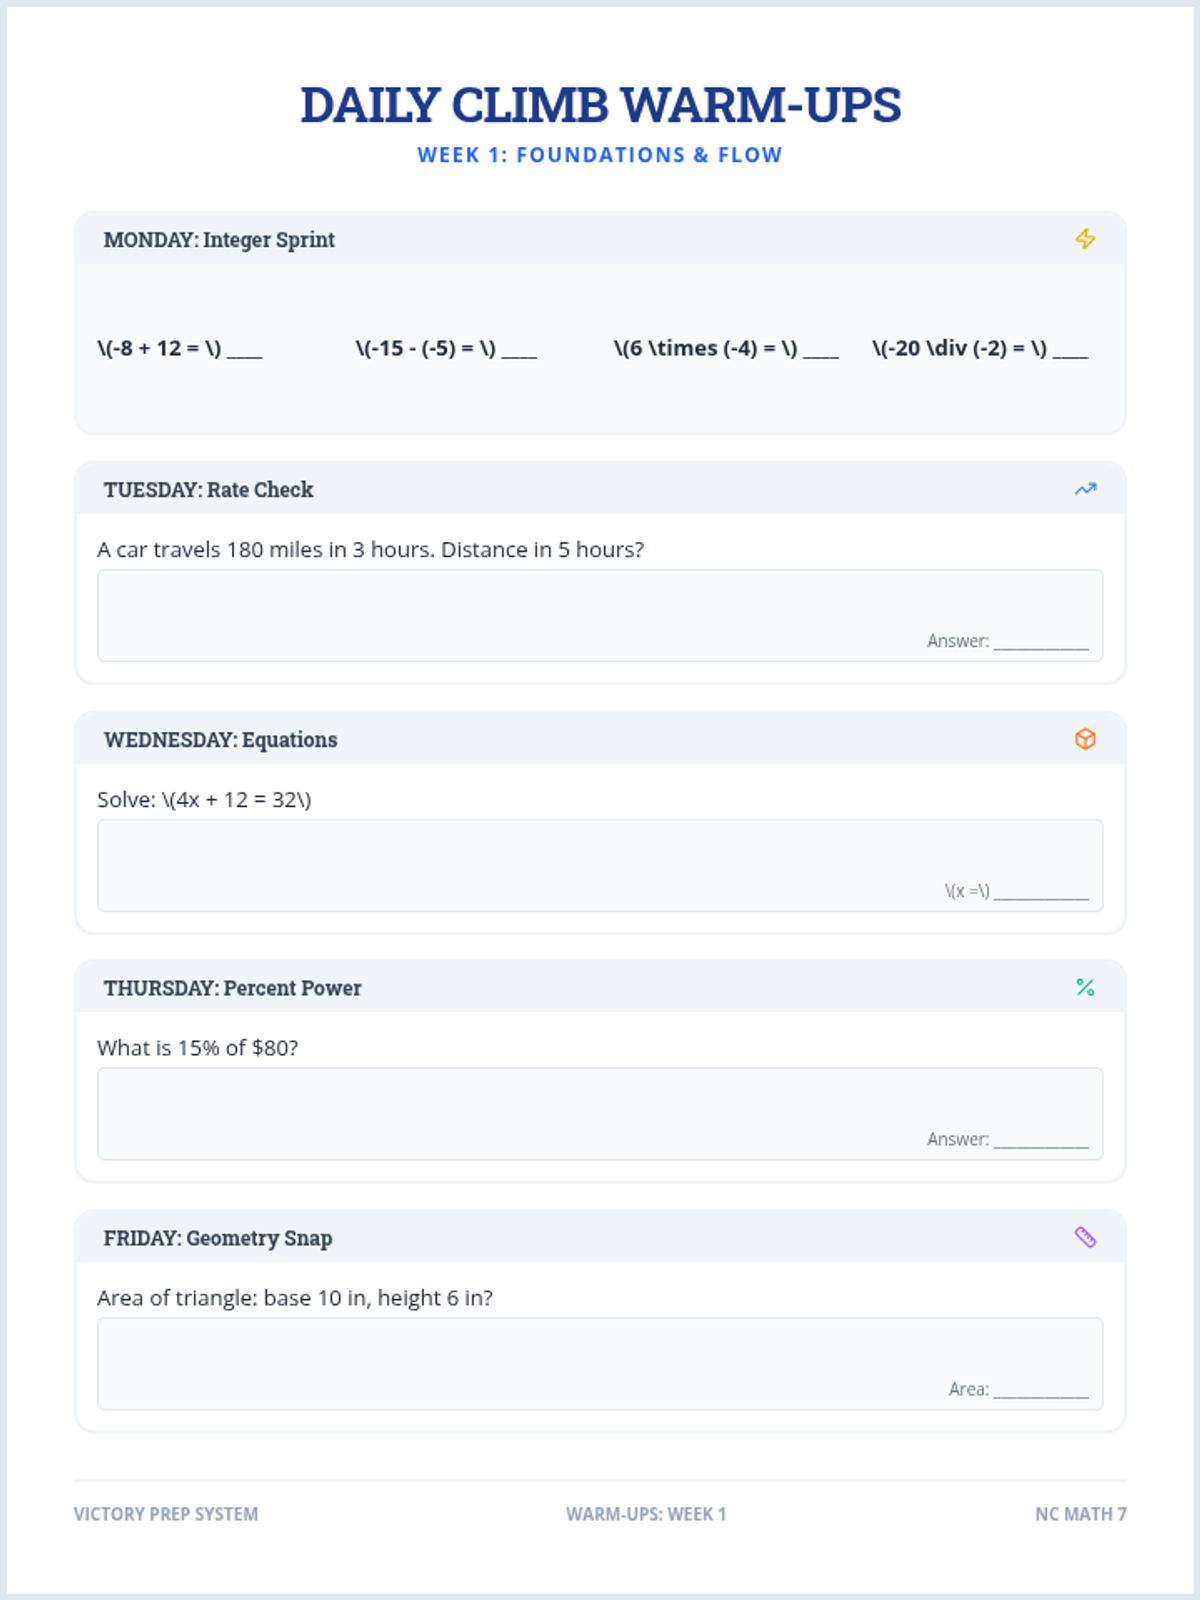This screenshot has width=1200, height=1600.
Task: Click the NC Math 7 footer label
Action: [1081, 1514]
